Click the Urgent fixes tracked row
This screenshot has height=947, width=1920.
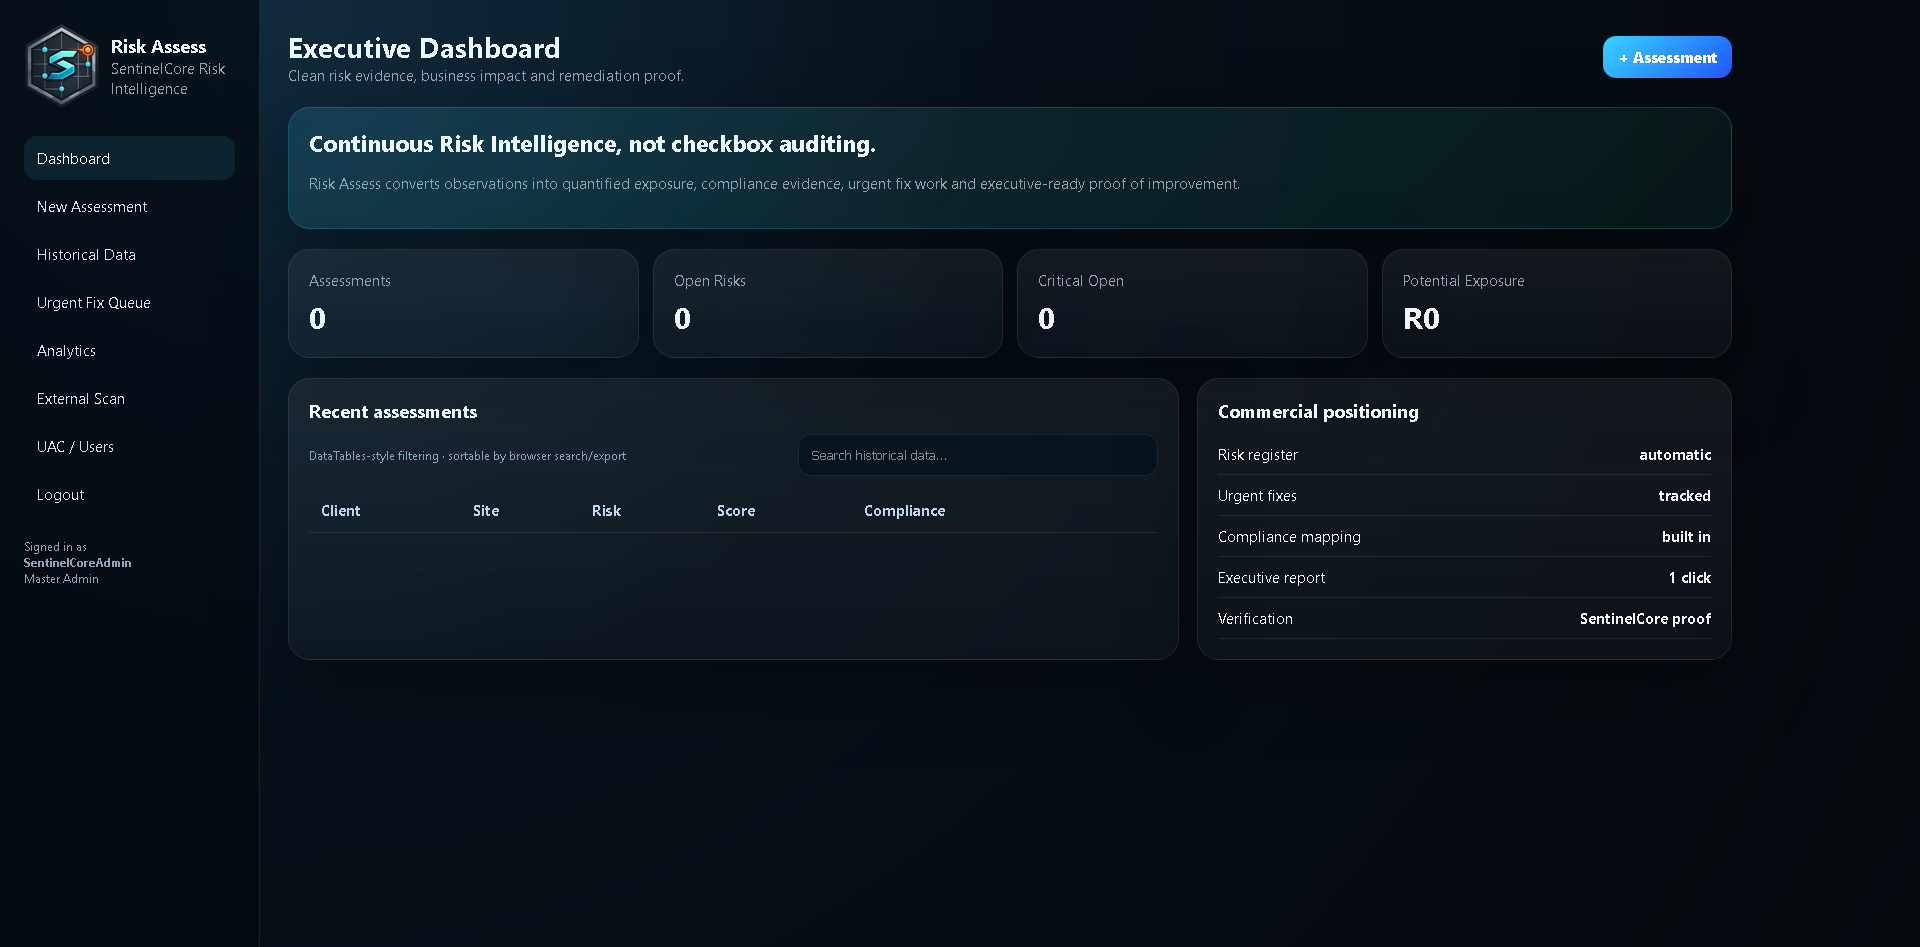(1464, 496)
